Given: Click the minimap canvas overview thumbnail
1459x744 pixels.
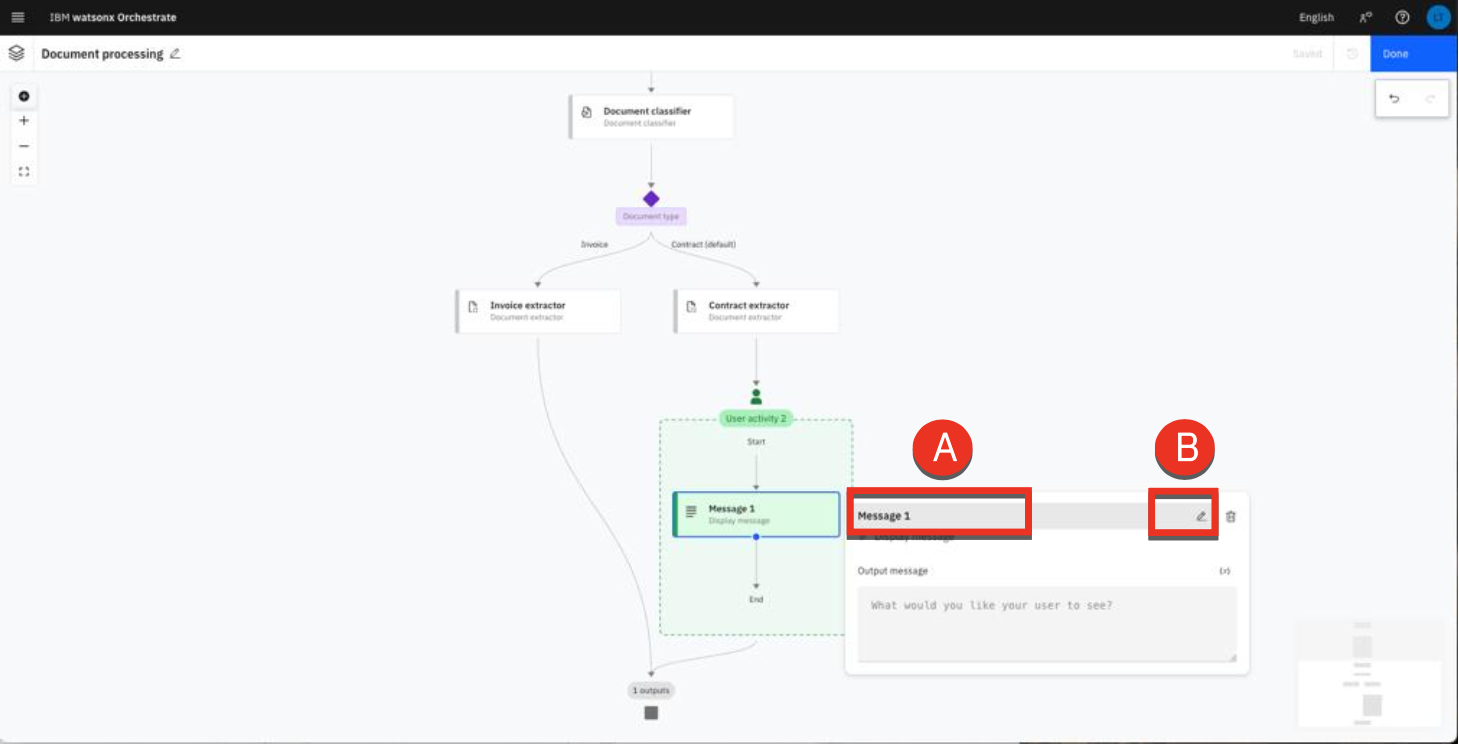Looking at the screenshot, I should pos(1370,671).
